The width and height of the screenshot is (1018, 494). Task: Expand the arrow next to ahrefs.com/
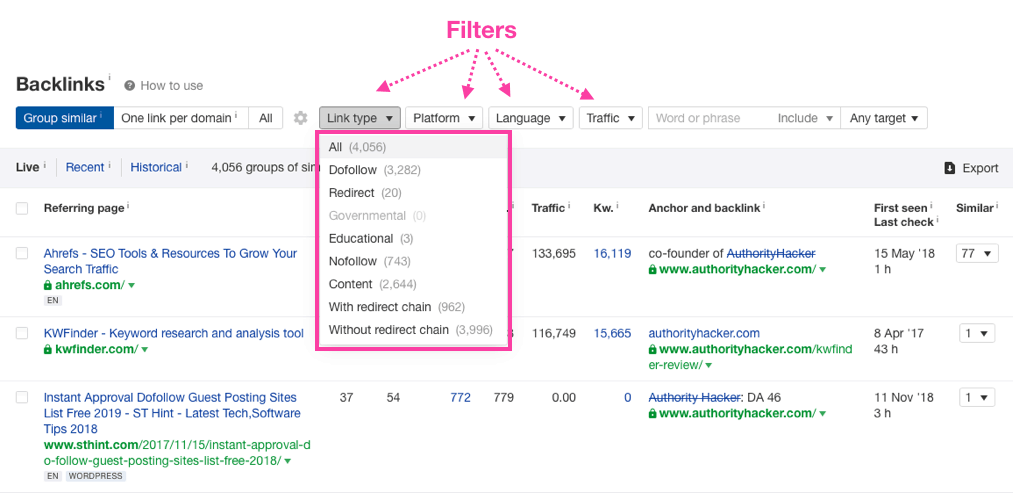tap(132, 286)
